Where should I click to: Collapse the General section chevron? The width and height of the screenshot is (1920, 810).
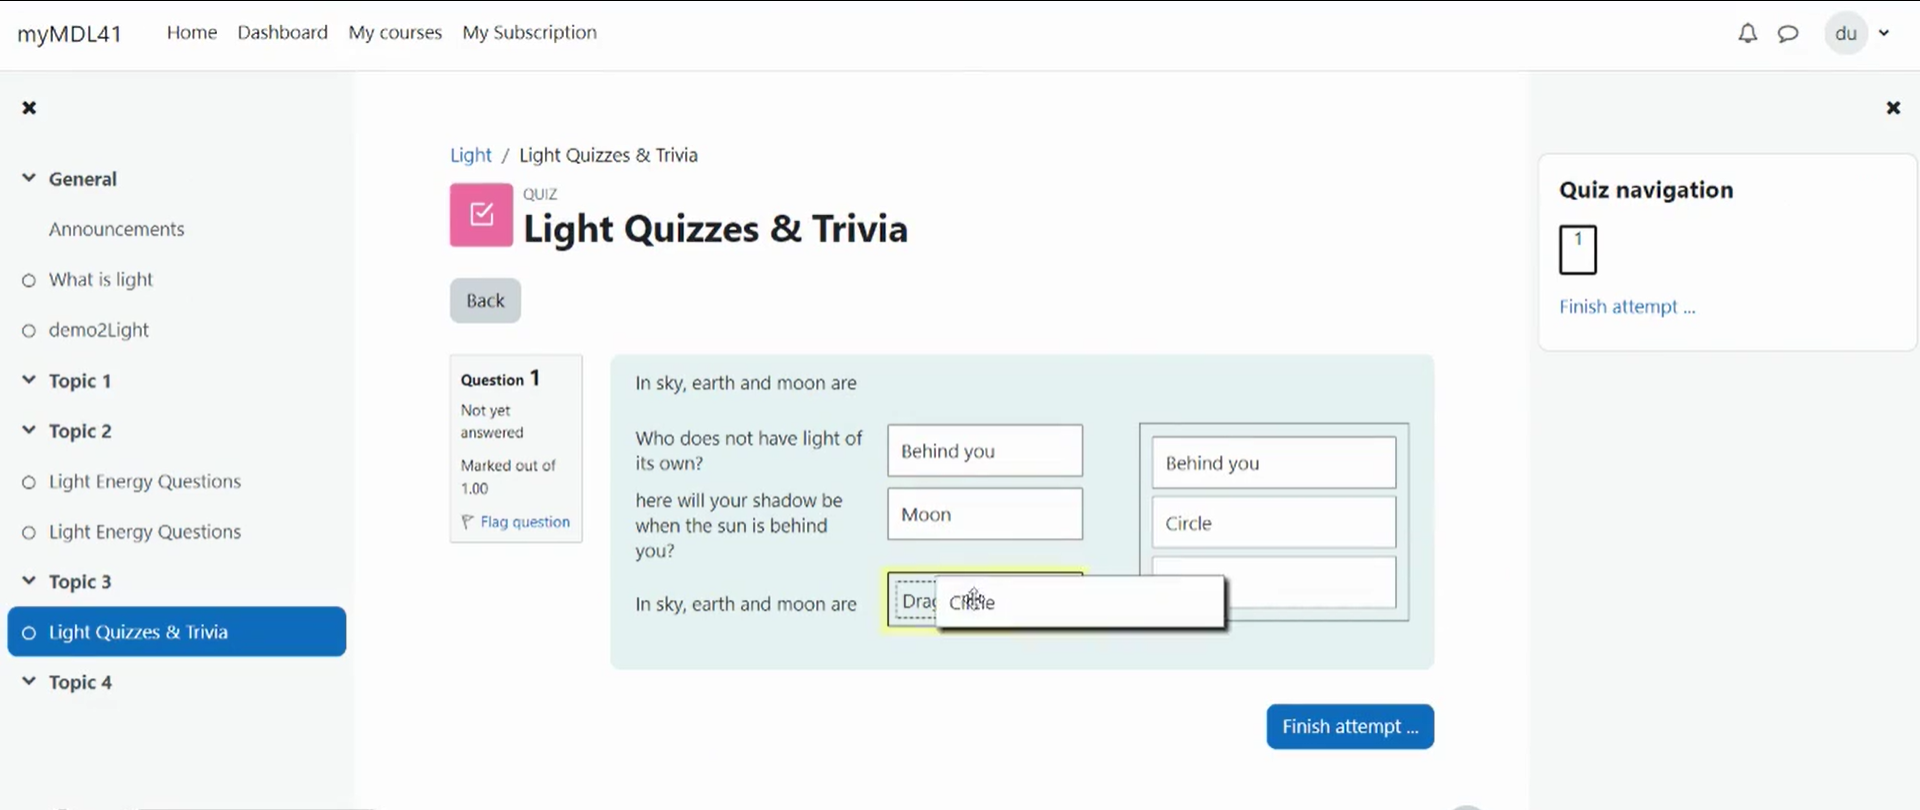(29, 178)
